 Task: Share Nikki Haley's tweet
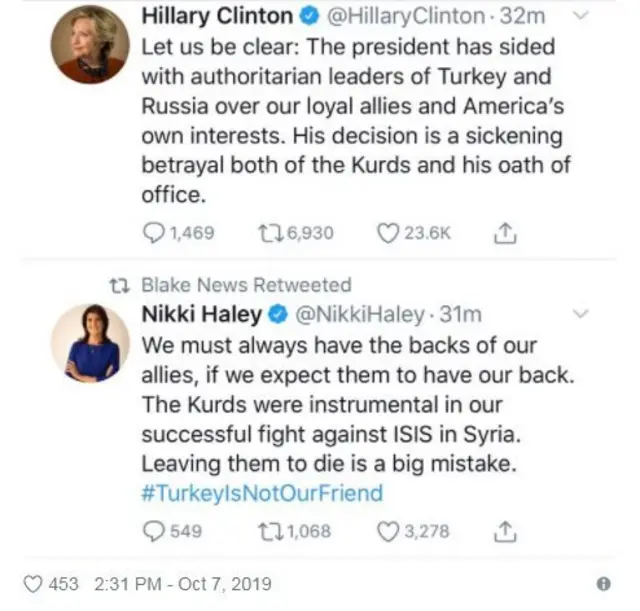(x=505, y=531)
